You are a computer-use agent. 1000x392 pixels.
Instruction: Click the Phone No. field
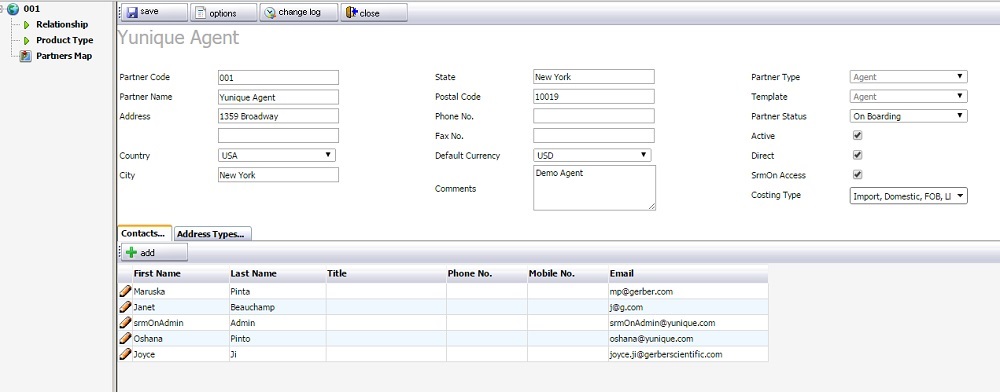[594, 116]
